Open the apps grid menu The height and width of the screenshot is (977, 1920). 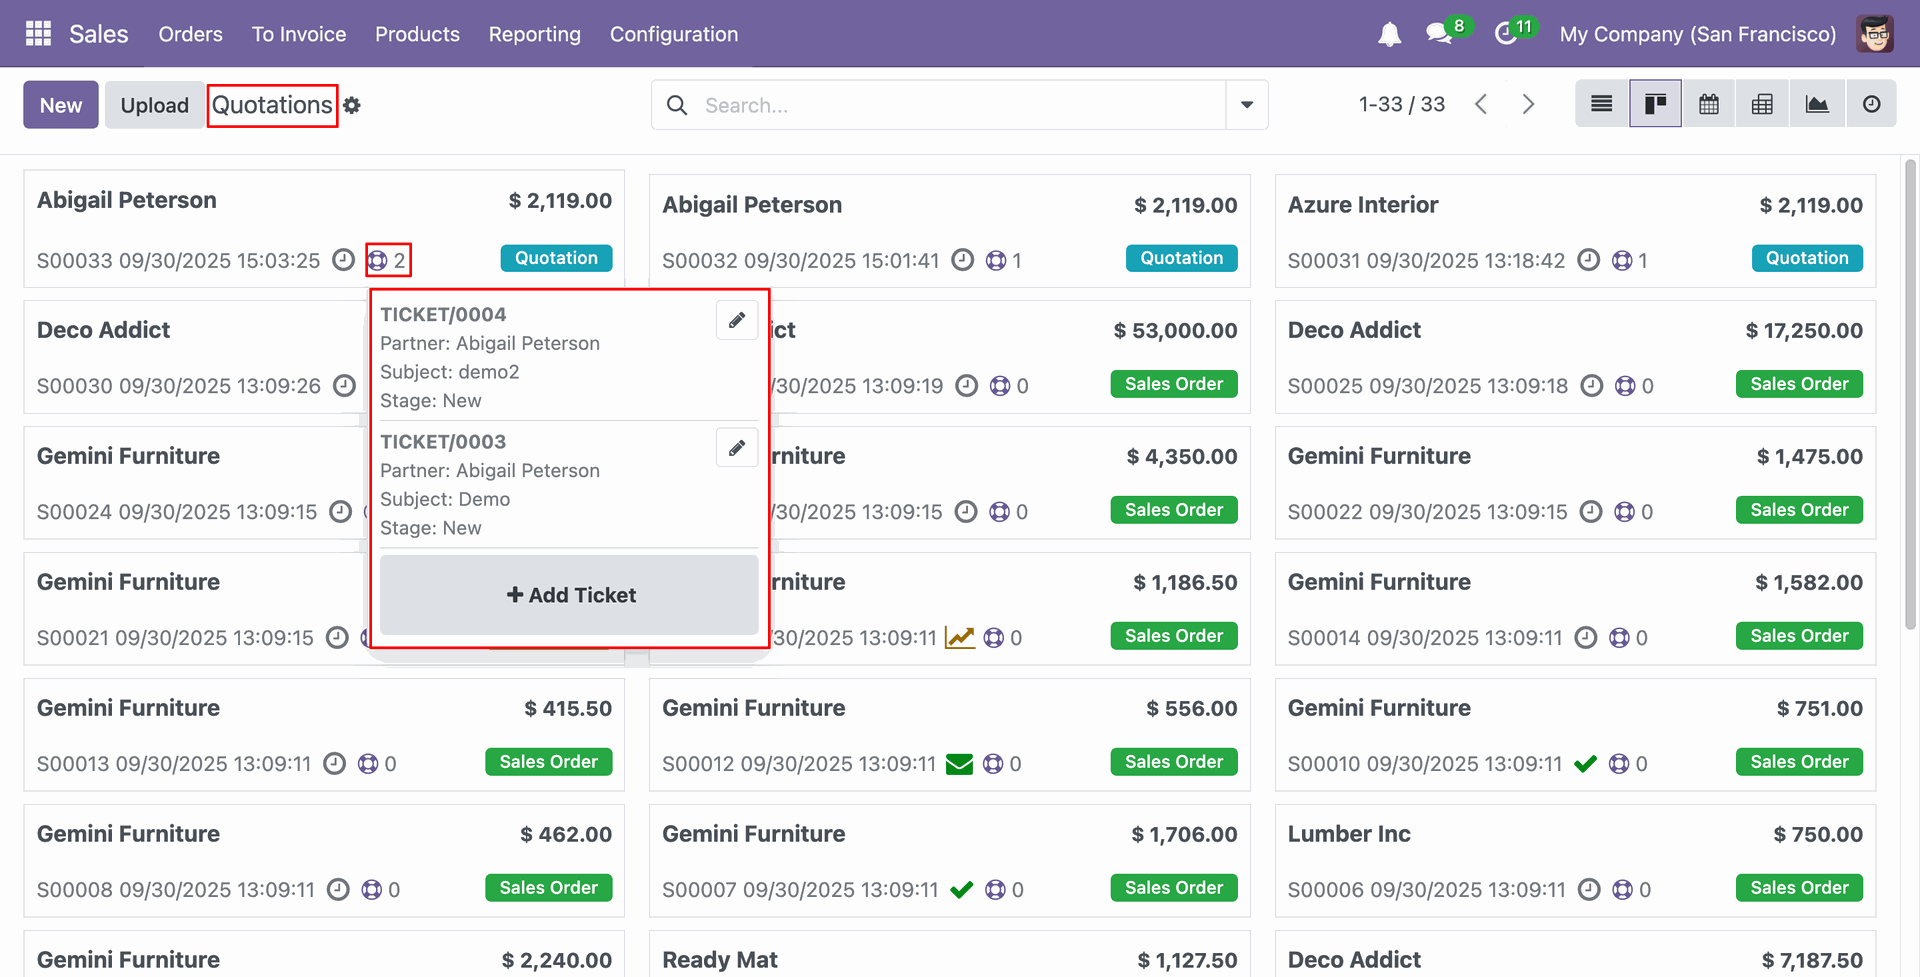tap(38, 34)
